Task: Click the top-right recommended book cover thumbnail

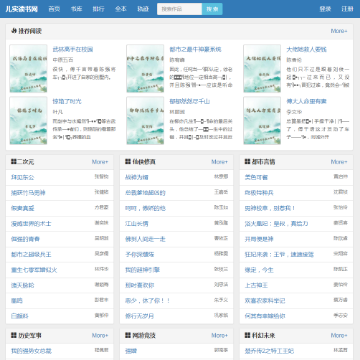Action: coord(262,68)
